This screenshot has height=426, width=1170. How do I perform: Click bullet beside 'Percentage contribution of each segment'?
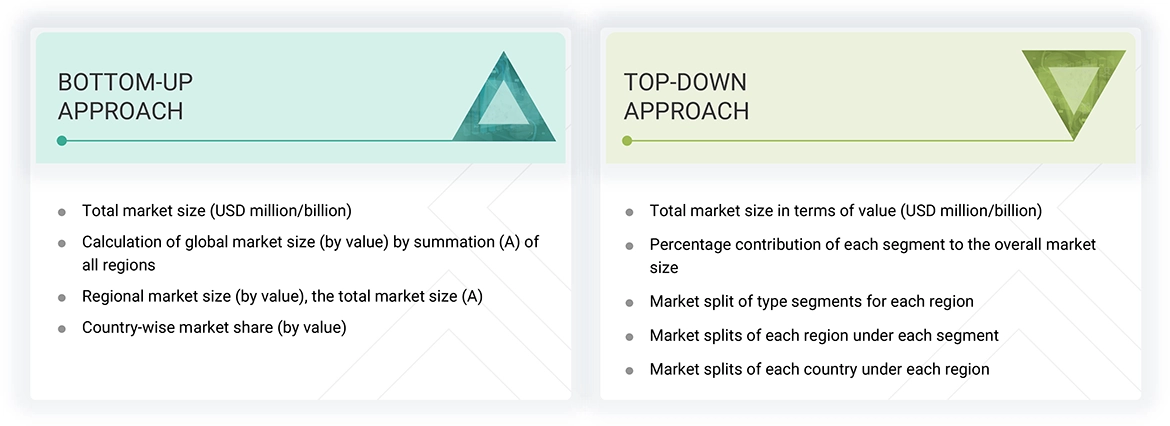pyautogui.click(x=629, y=245)
